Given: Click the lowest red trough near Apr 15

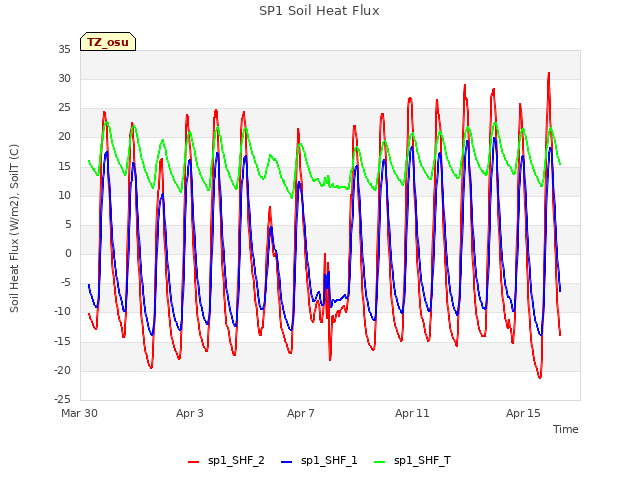Looking at the screenshot, I should 540,378.
